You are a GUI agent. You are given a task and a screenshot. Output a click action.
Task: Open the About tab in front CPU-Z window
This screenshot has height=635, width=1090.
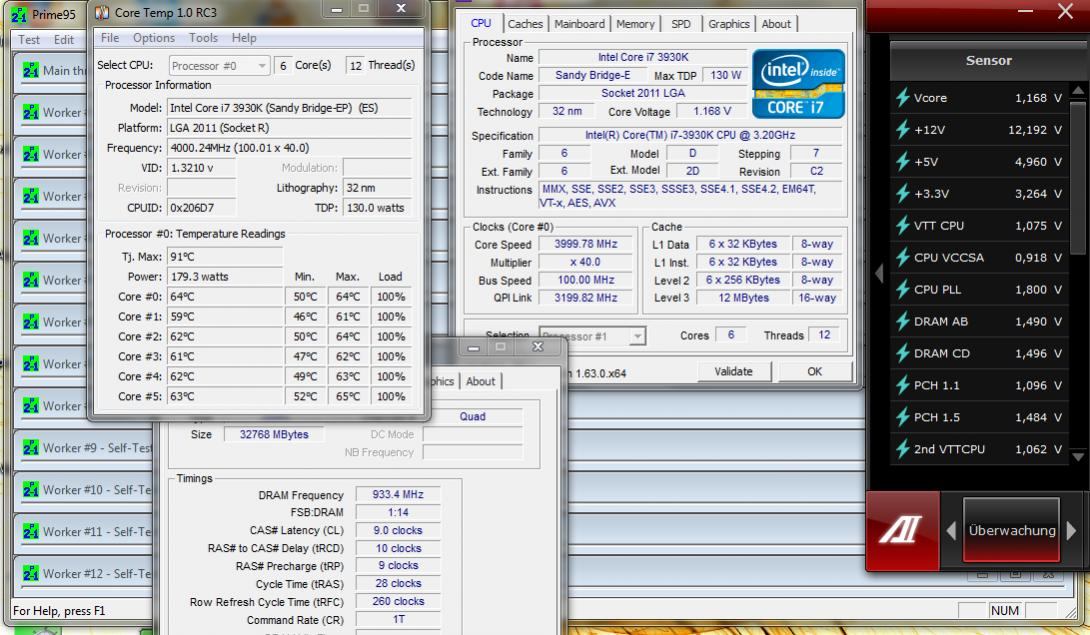click(x=776, y=24)
